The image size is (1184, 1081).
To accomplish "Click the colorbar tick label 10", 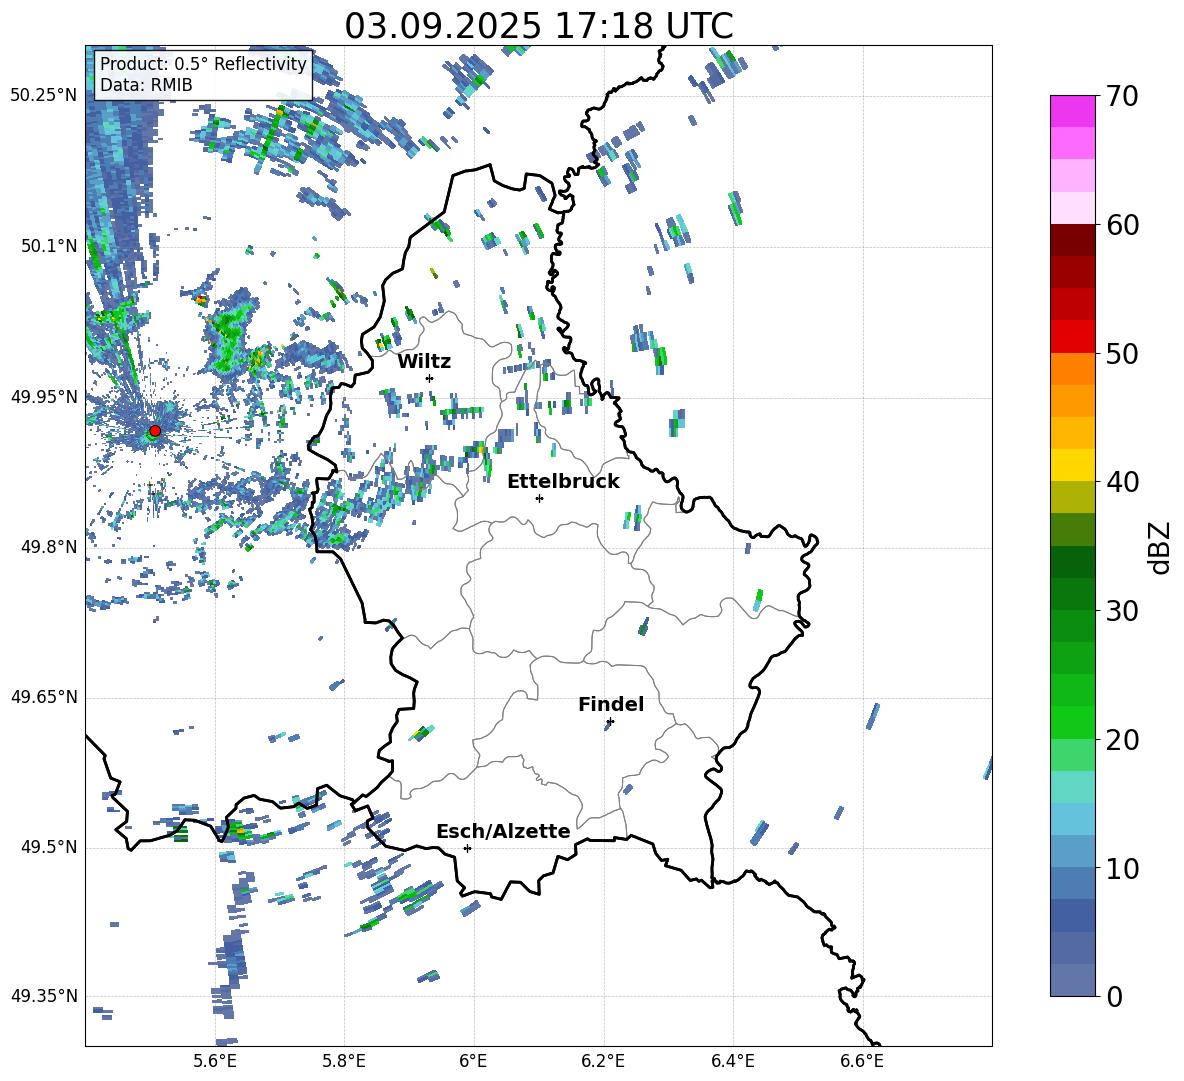I will (x=1122, y=868).
